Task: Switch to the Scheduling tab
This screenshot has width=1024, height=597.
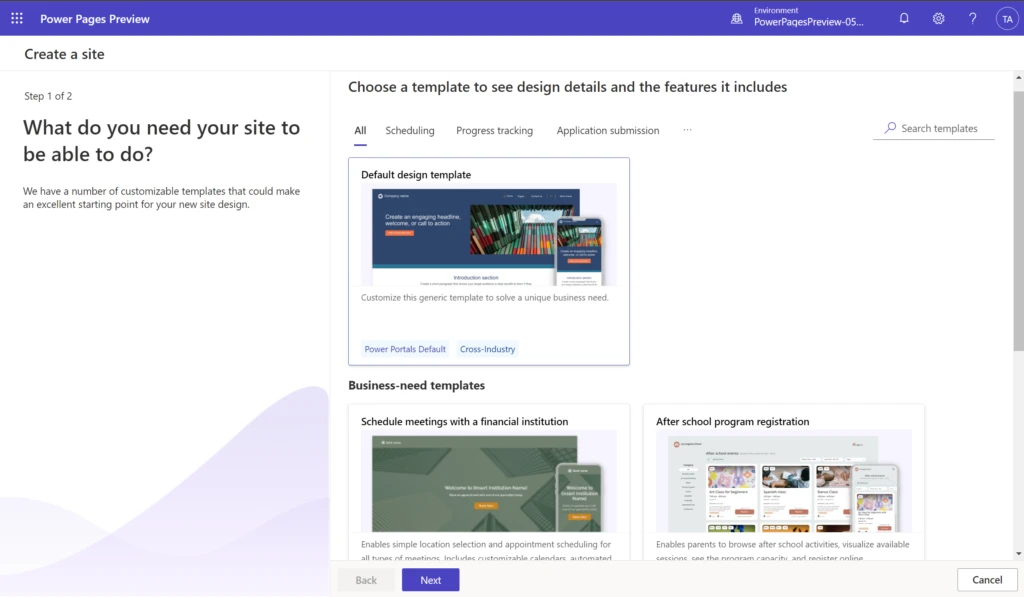Action: (x=409, y=130)
